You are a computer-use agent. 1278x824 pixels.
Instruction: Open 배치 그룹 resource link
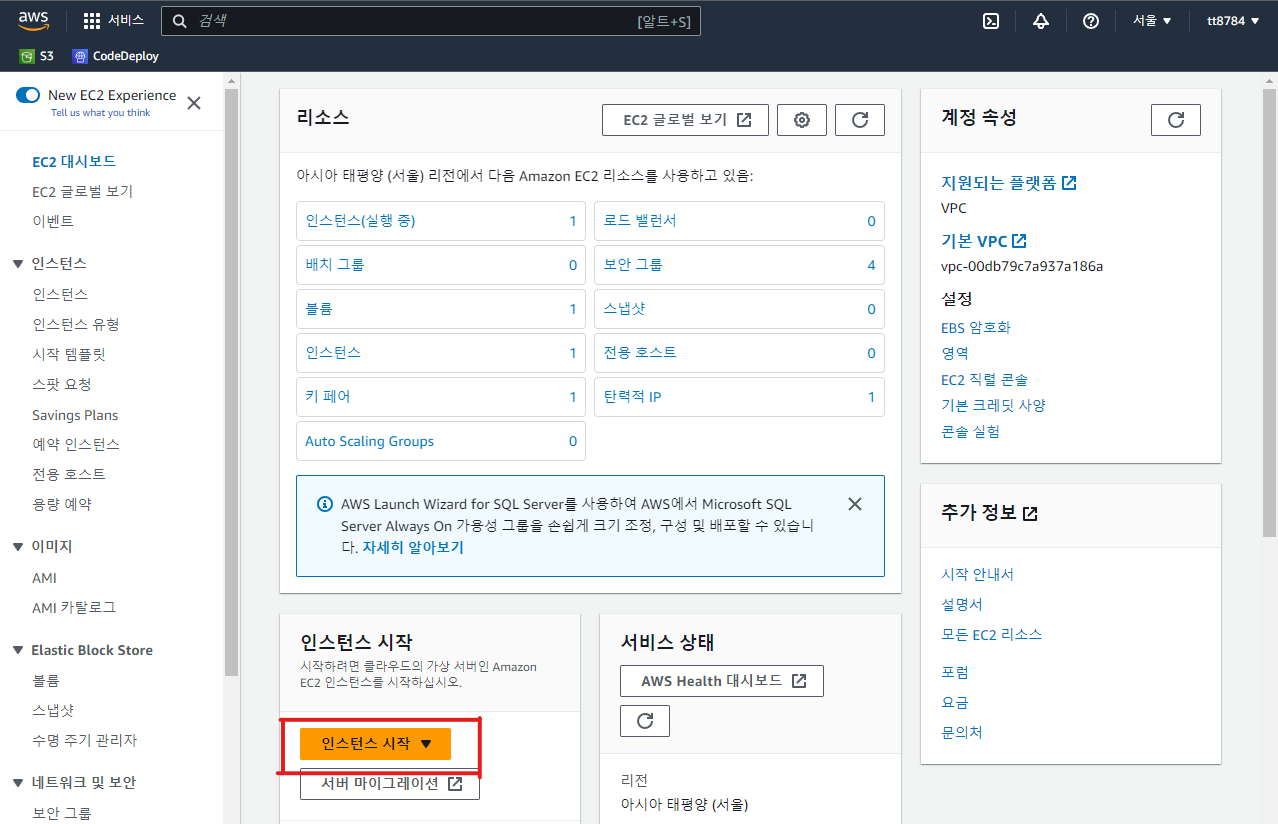pos(335,265)
